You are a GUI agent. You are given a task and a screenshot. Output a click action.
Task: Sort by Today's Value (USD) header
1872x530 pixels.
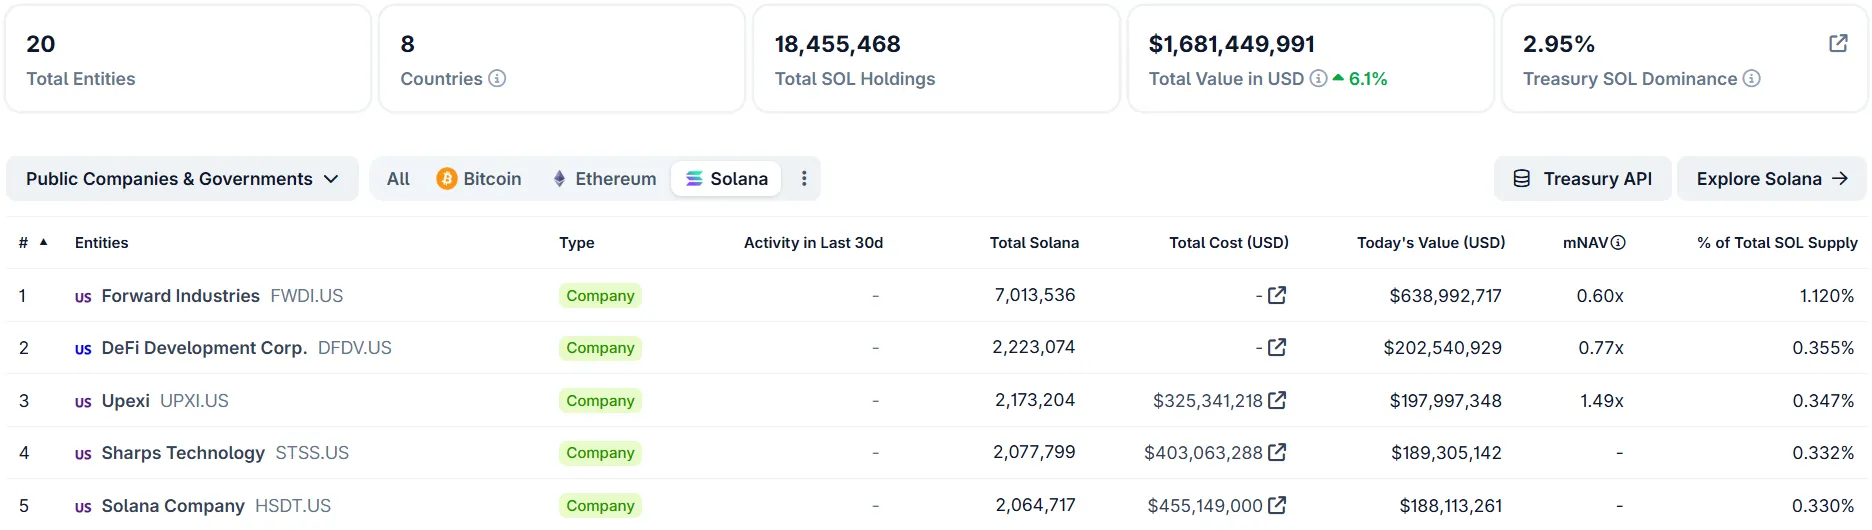point(1431,242)
